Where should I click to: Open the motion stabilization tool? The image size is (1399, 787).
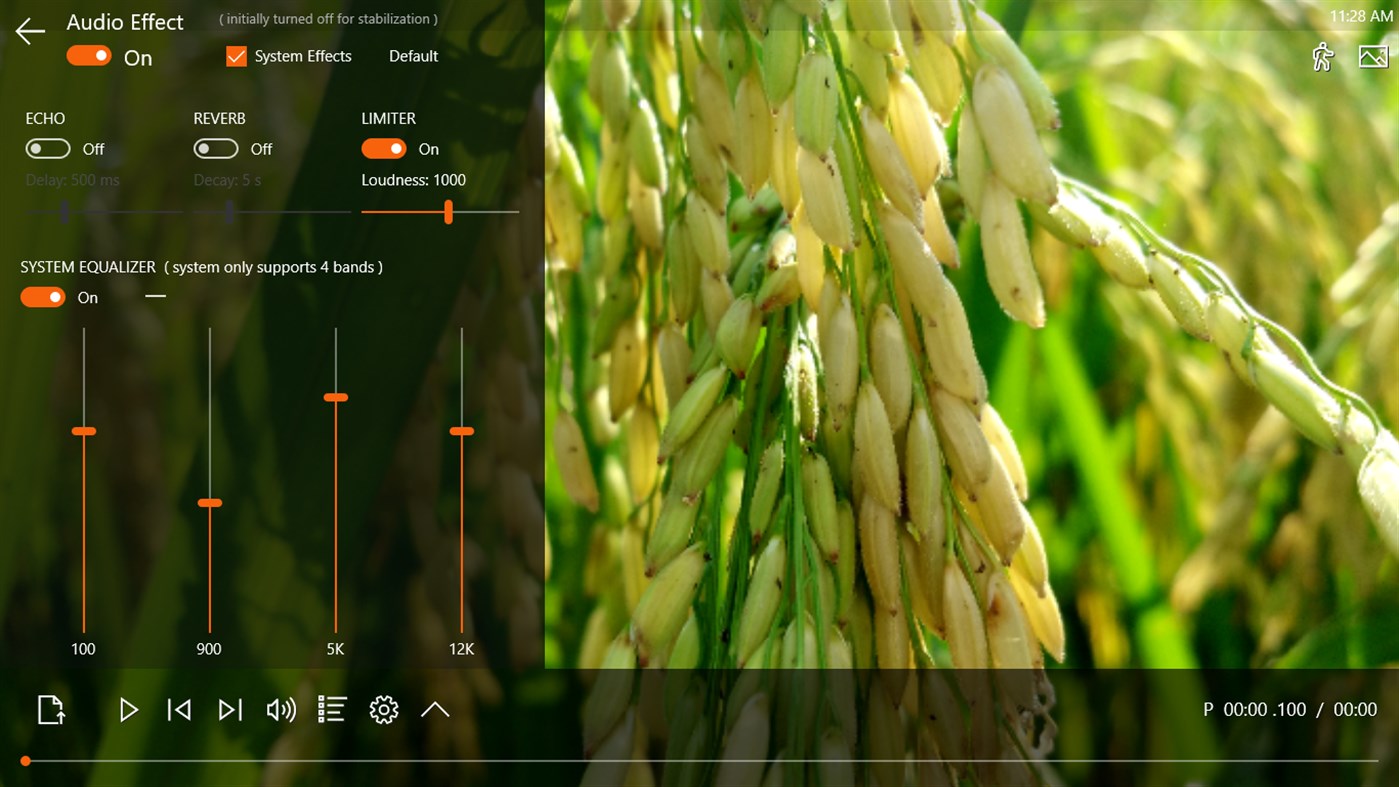(1322, 57)
